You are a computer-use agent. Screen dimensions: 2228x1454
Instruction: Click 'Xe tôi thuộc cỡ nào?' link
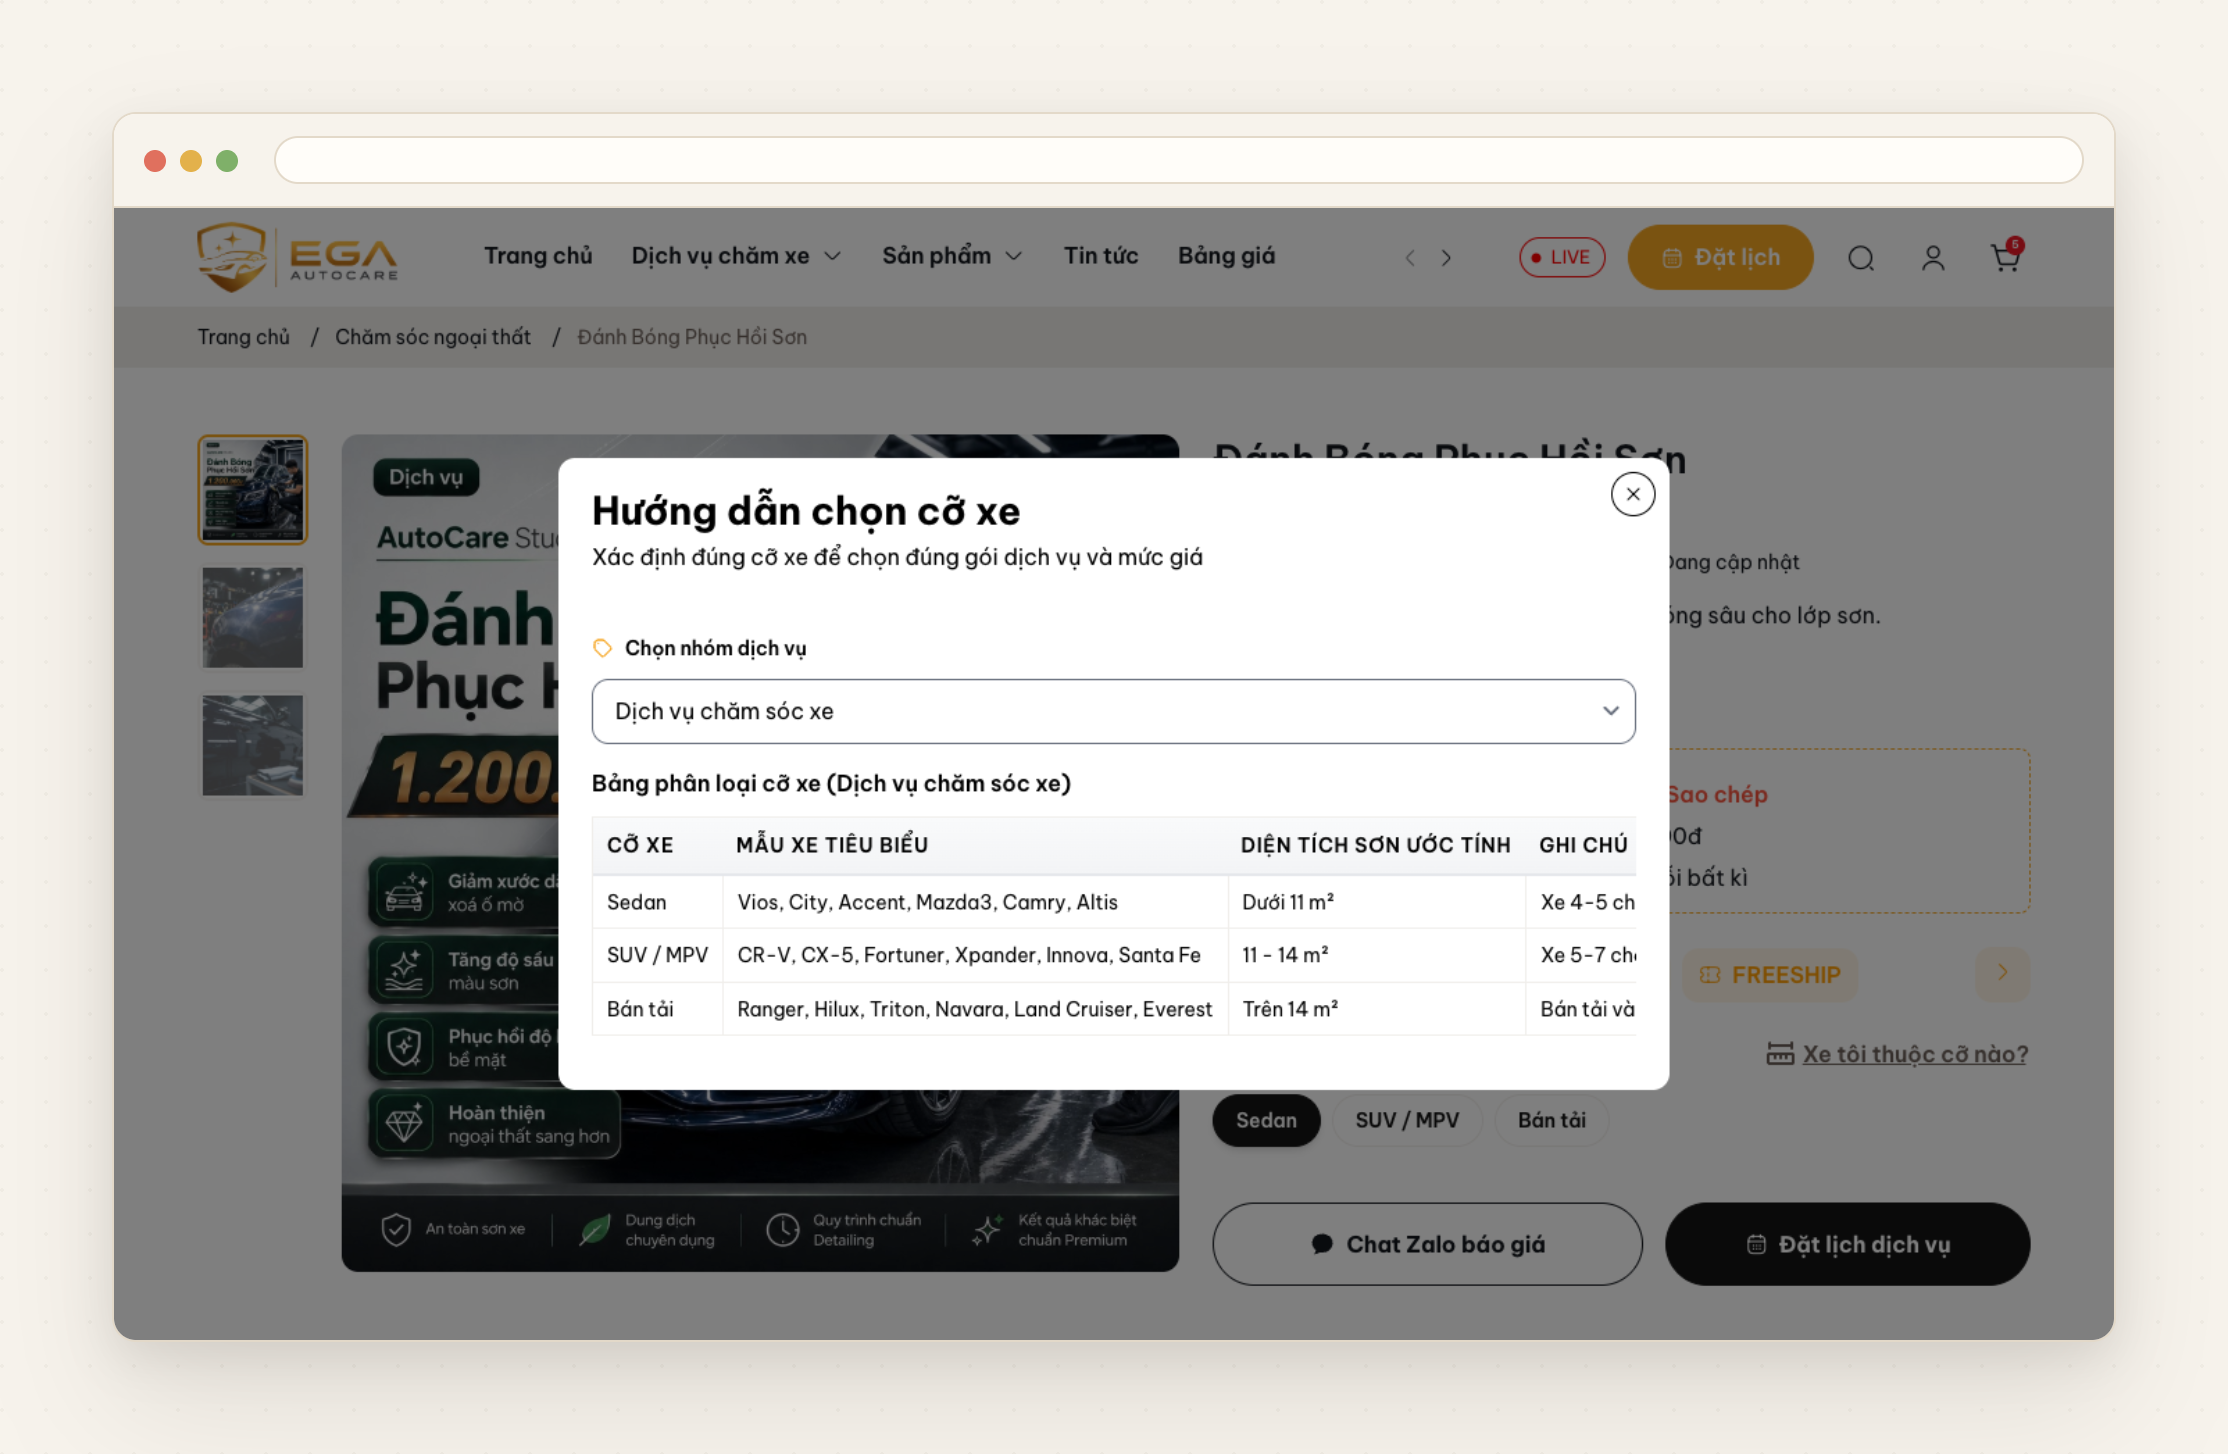1914,1054
